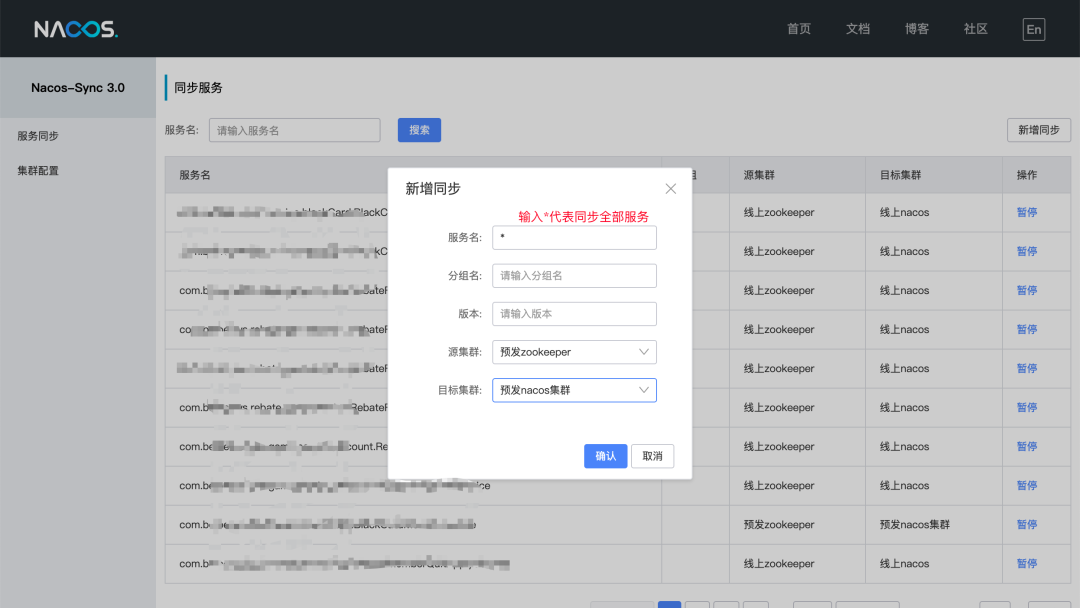Cancel the dialog with 取消
Viewport: 1080px width, 608px height.
pyautogui.click(x=651, y=455)
